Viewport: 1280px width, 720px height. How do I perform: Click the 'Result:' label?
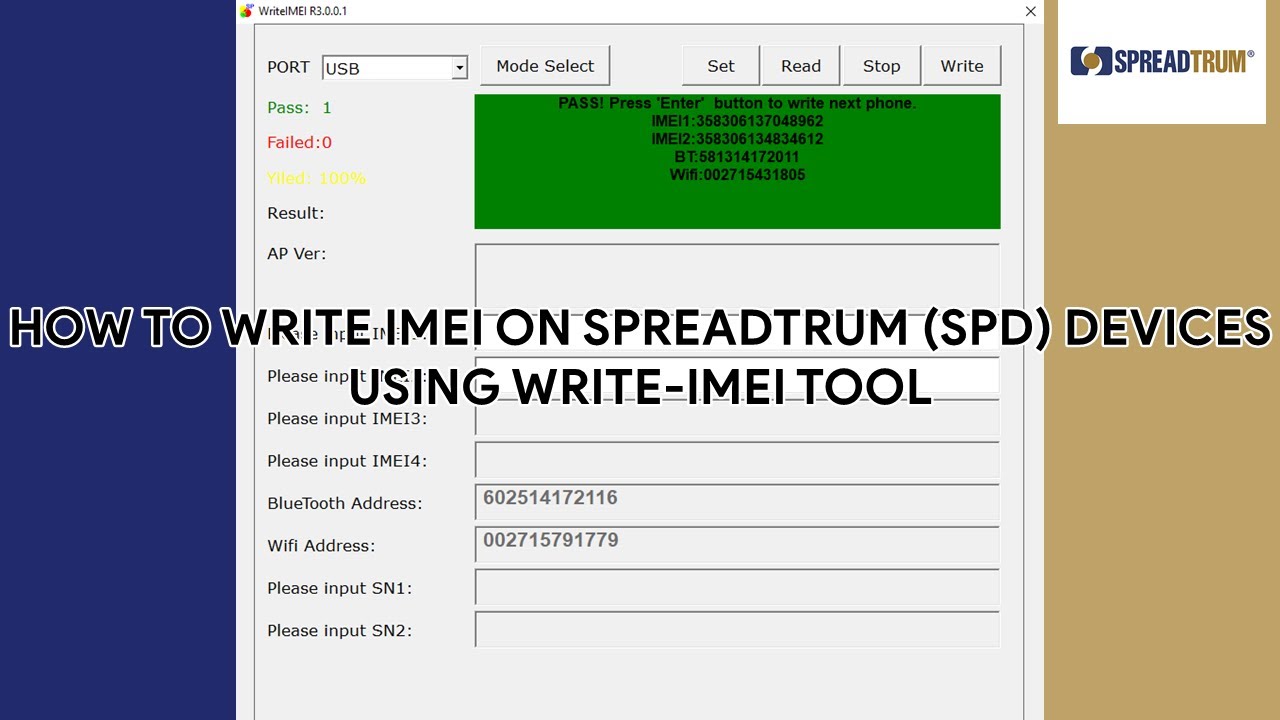[x=296, y=213]
